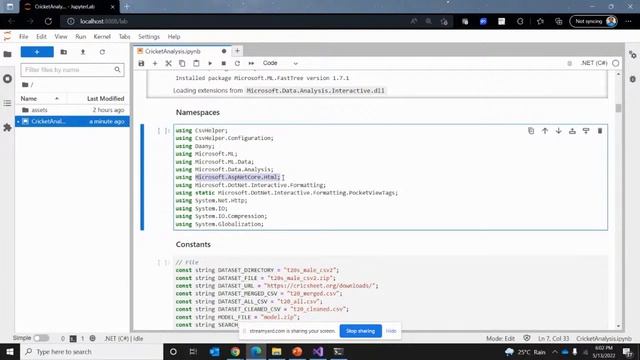This screenshot has height=360, width=640.
Task: Cut the selected cell with scissors icon
Action: coord(168,63)
